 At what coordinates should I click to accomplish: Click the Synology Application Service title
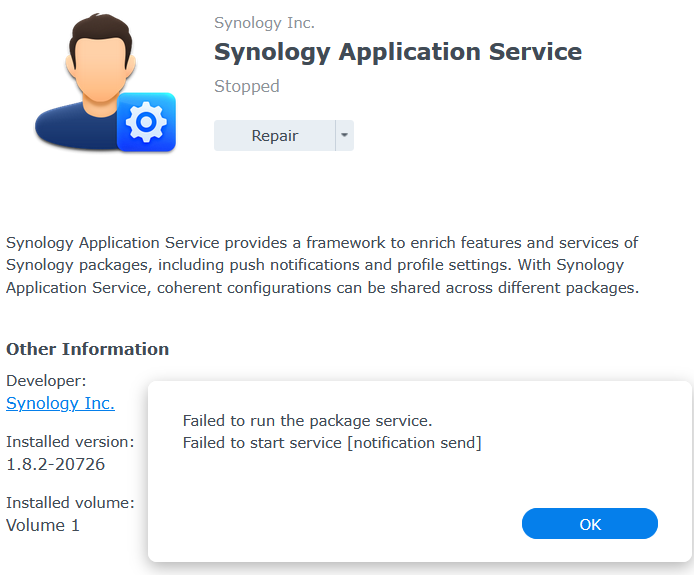(x=398, y=52)
